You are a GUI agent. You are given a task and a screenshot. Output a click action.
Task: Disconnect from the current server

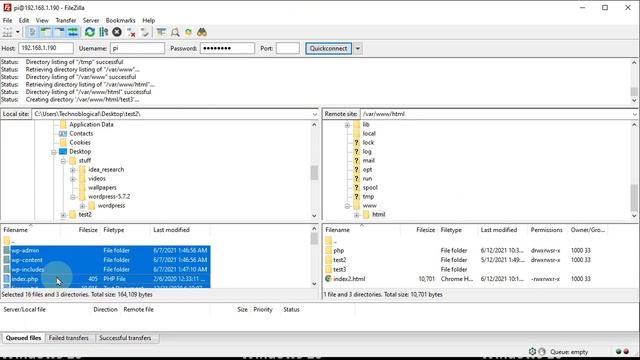pyautogui.click(x=131, y=32)
